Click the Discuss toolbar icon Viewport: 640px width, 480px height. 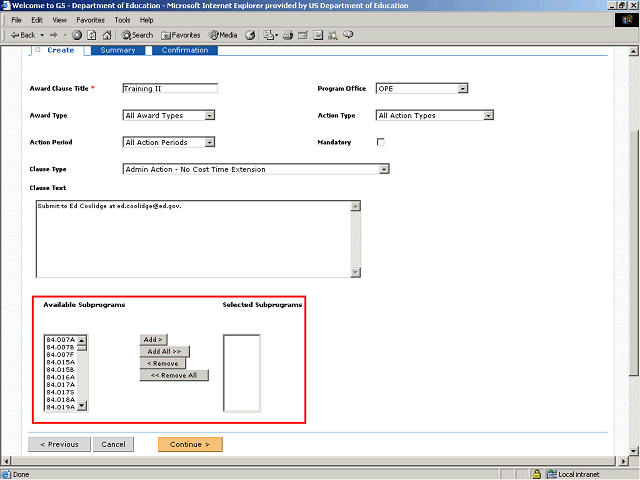[318, 35]
